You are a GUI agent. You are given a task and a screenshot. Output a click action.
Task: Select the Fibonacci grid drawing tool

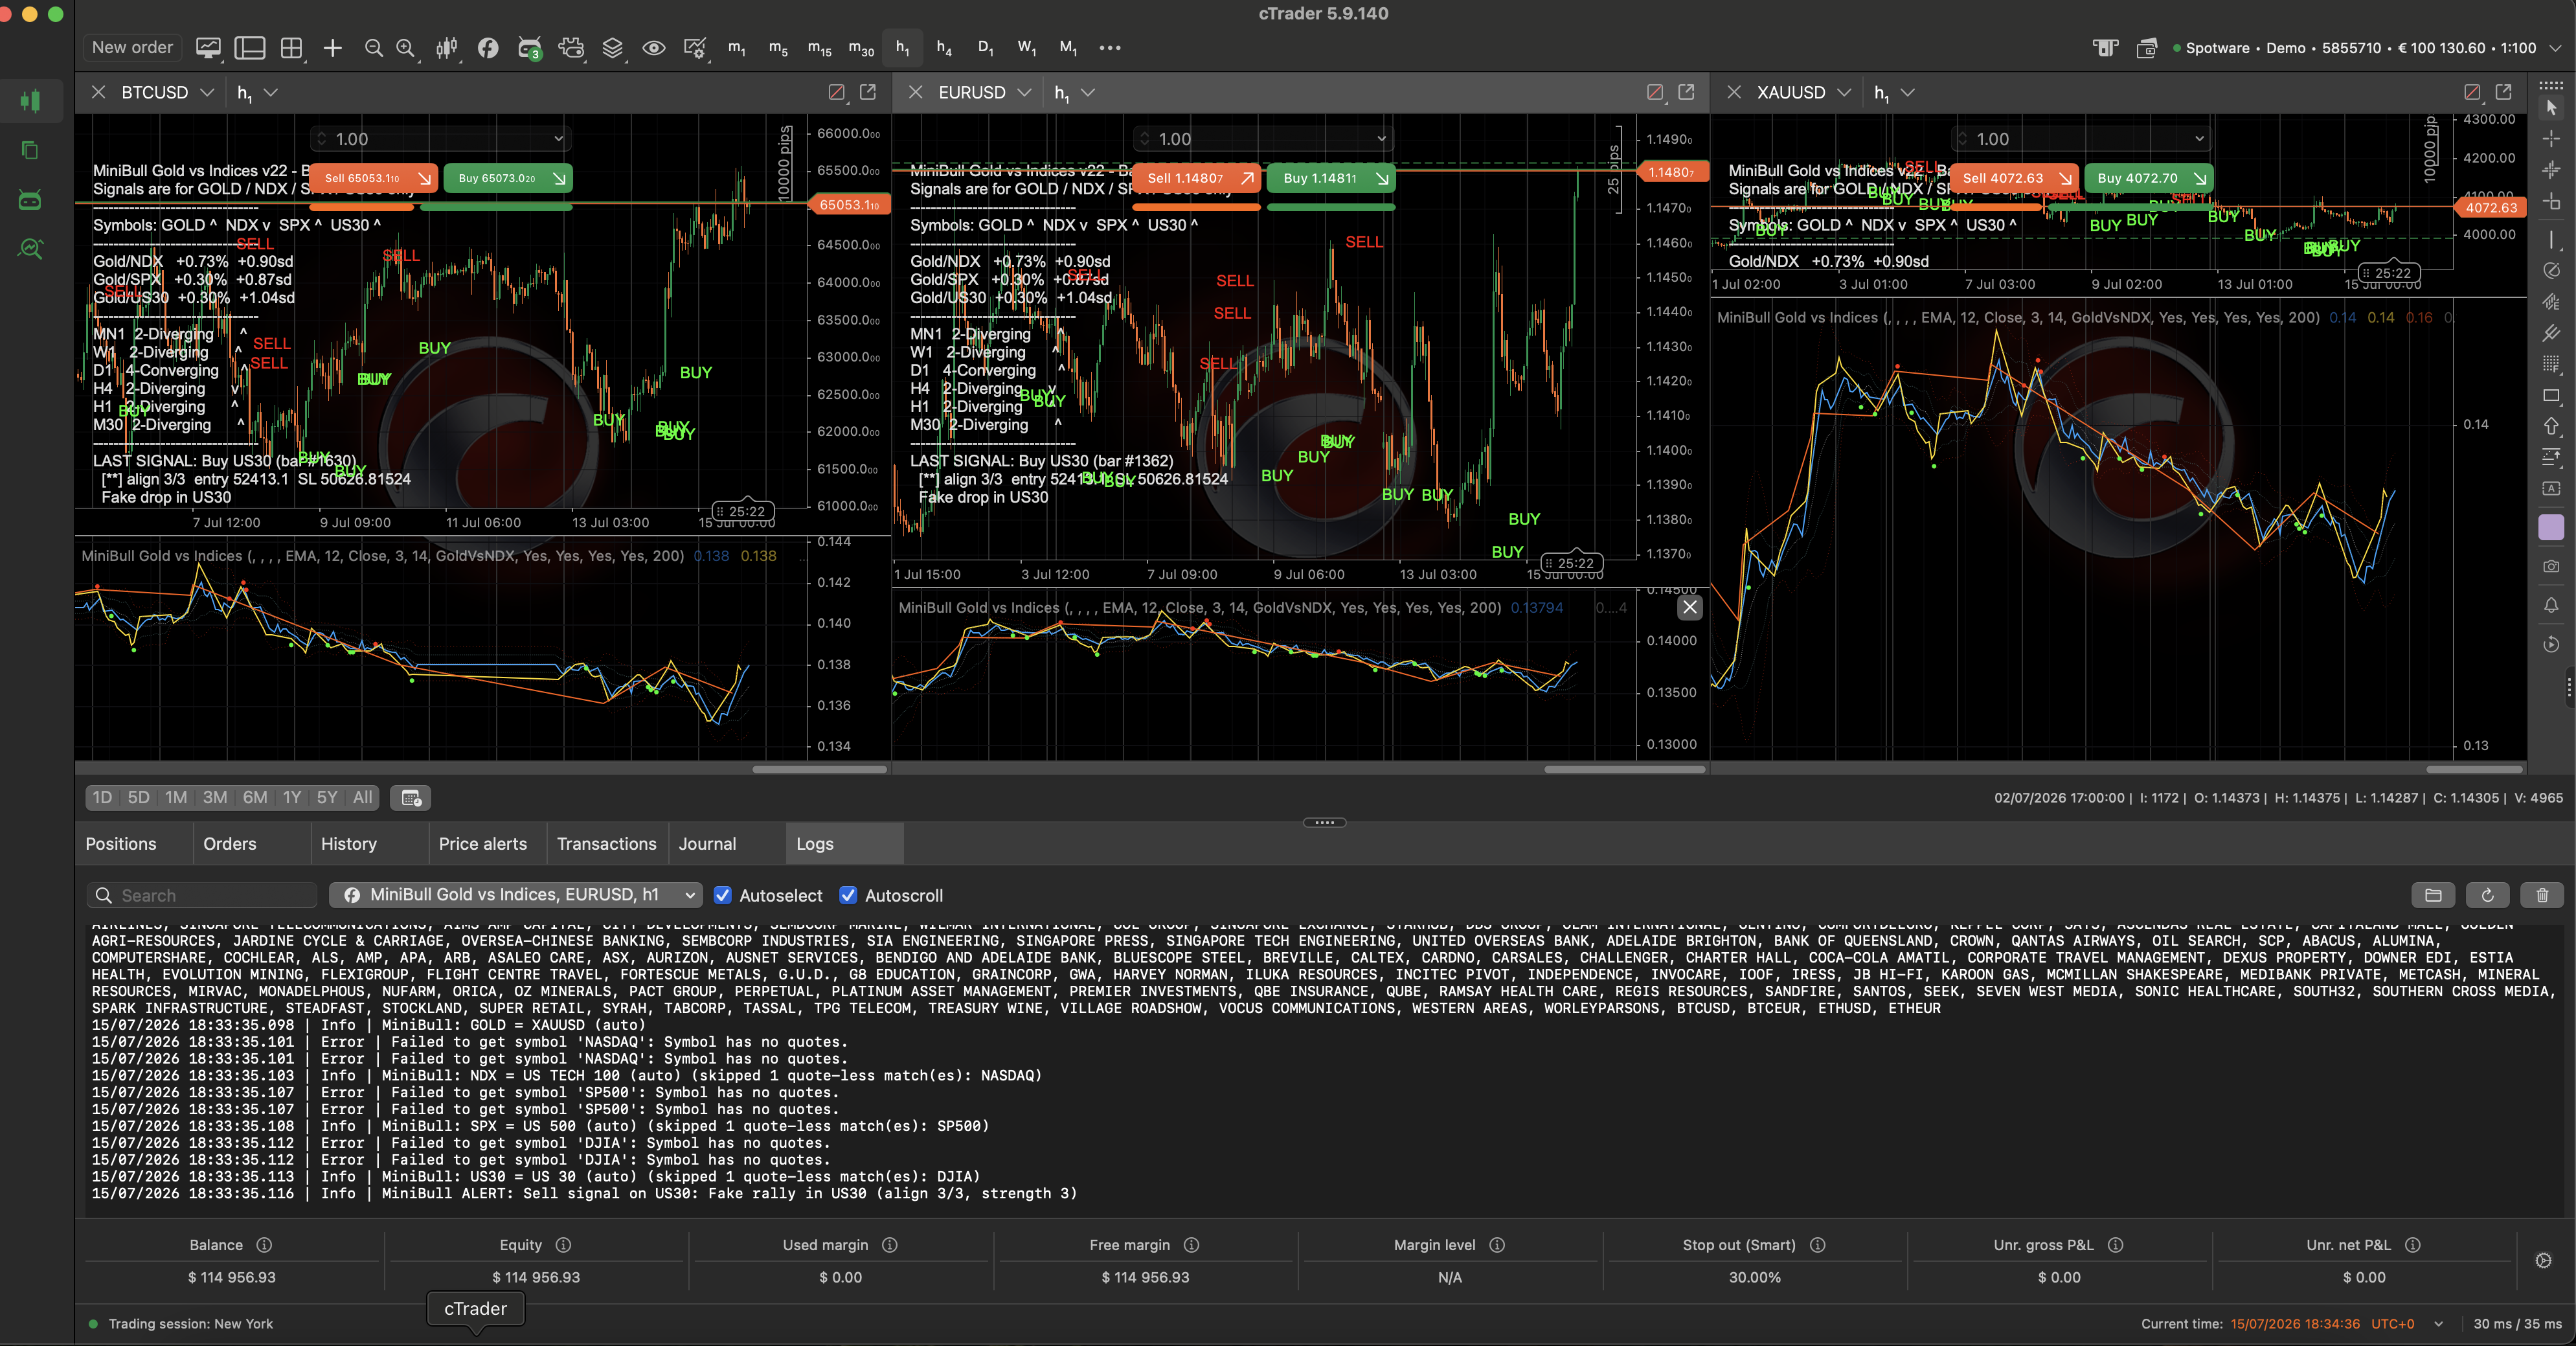pos(2551,364)
